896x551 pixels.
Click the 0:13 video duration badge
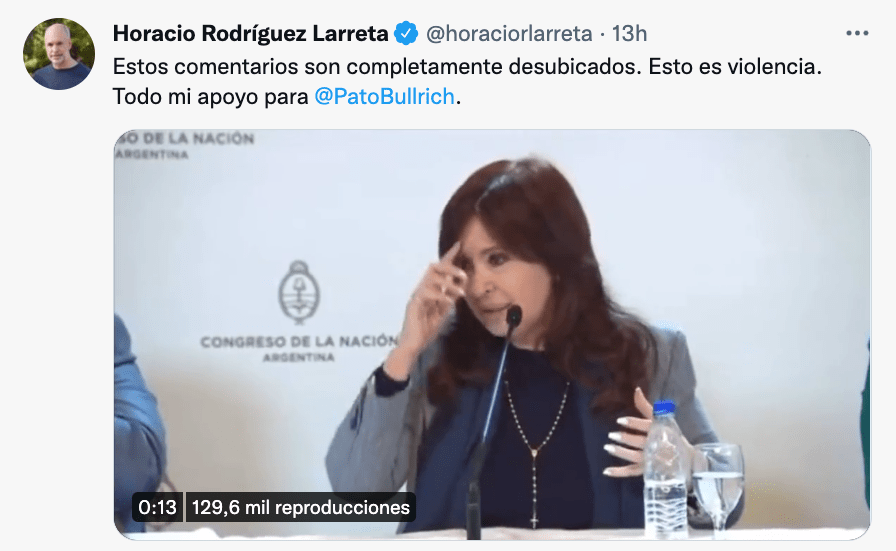pos(158,507)
